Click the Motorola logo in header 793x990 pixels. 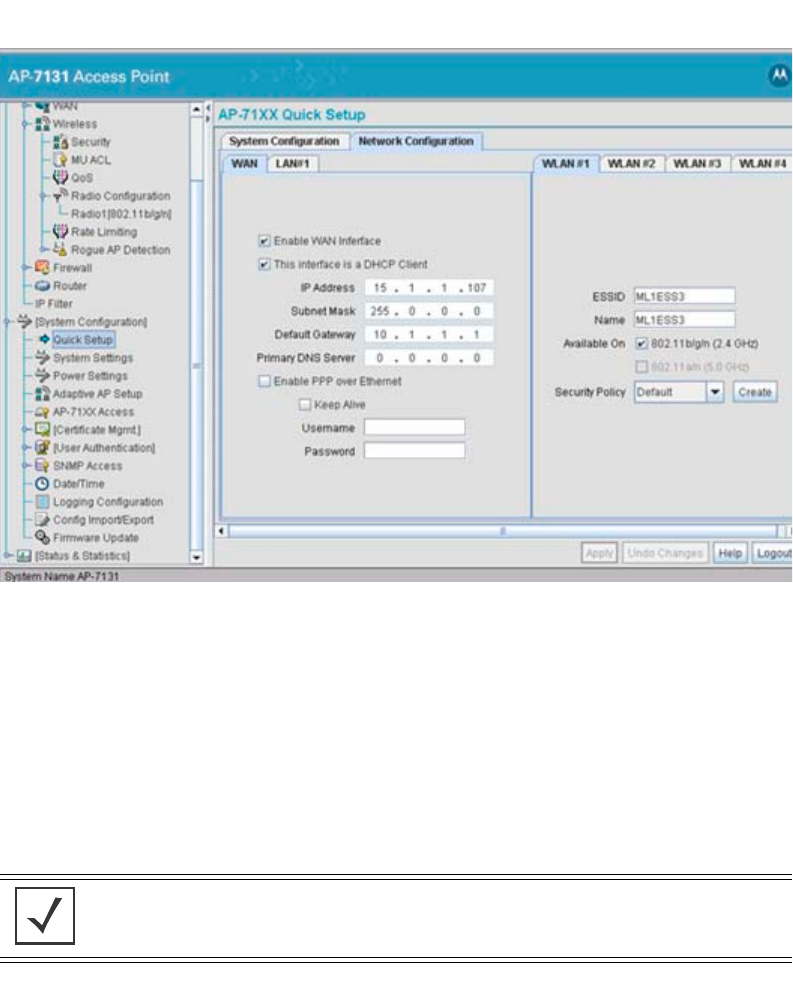coord(780,75)
